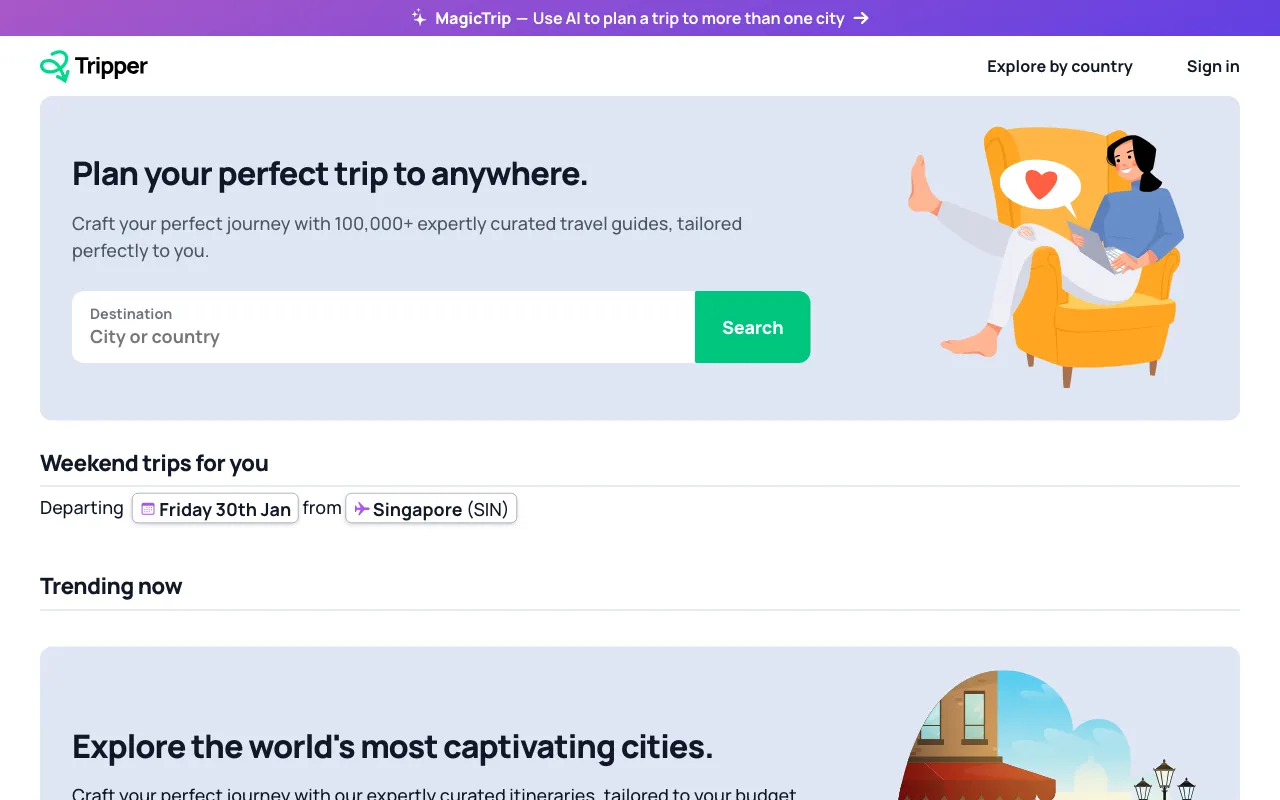Viewport: 1280px width, 800px height.
Task: Open the Friday 30th Jan date picker
Action: (215, 509)
